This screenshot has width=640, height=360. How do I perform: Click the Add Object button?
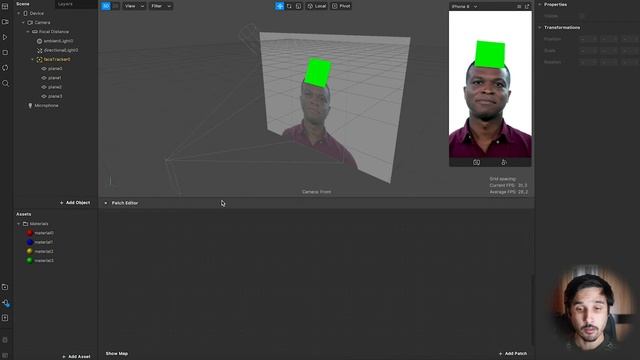[75, 203]
